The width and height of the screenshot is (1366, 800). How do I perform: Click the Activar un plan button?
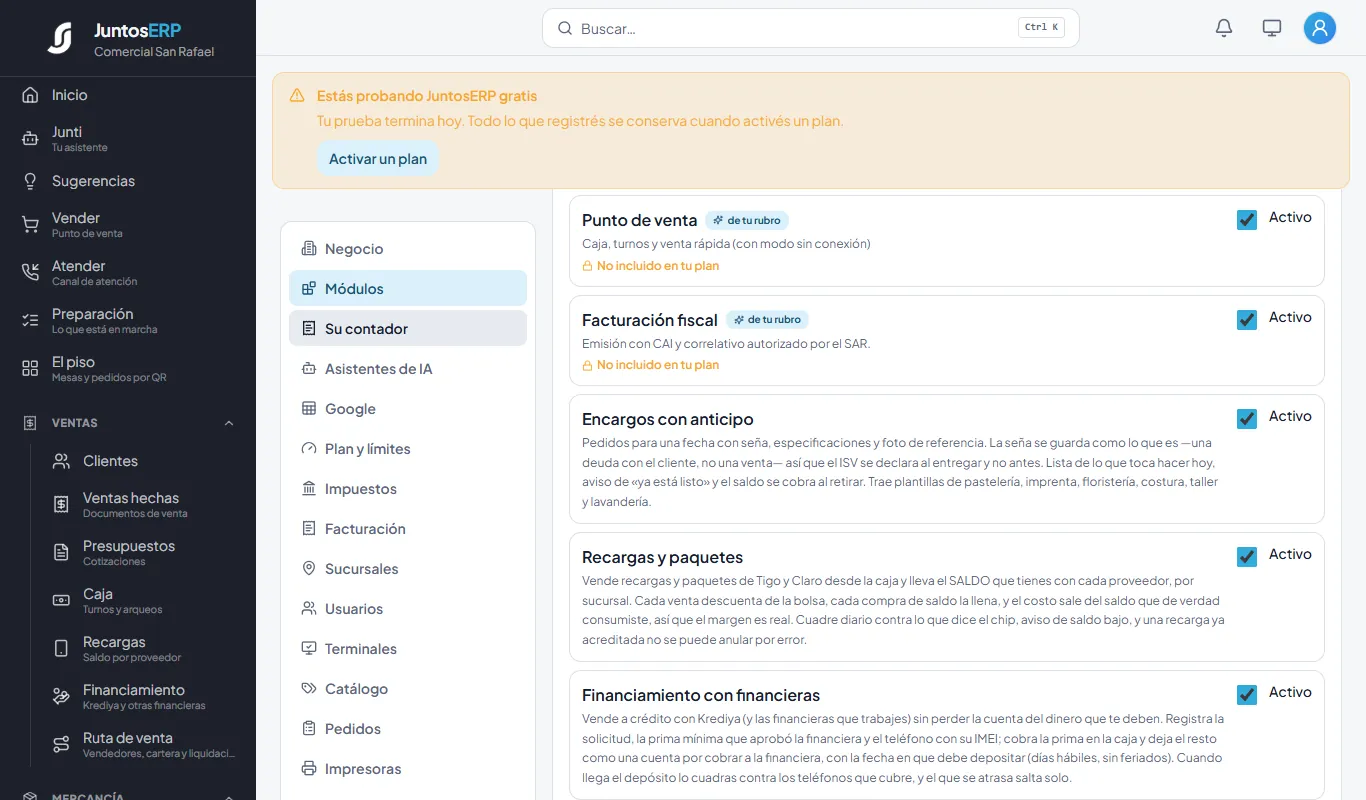click(x=378, y=159)
